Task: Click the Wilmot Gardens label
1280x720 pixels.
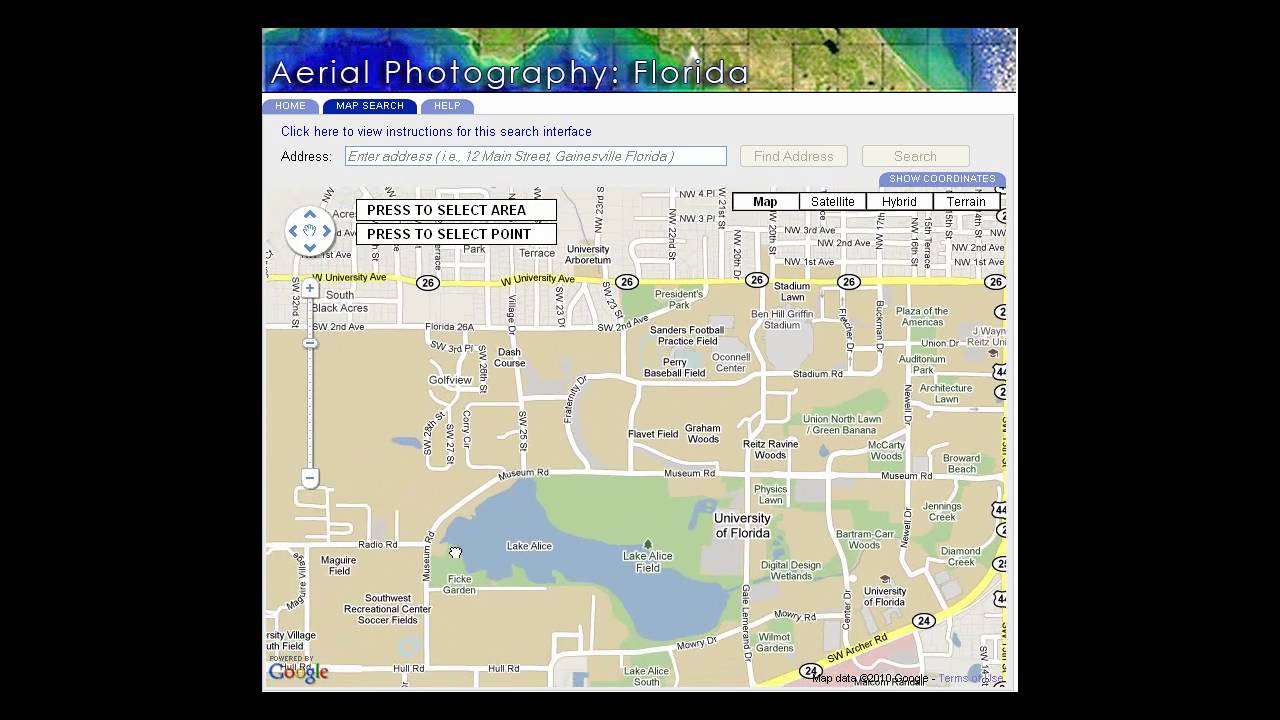Action: [x=775, y=642]
